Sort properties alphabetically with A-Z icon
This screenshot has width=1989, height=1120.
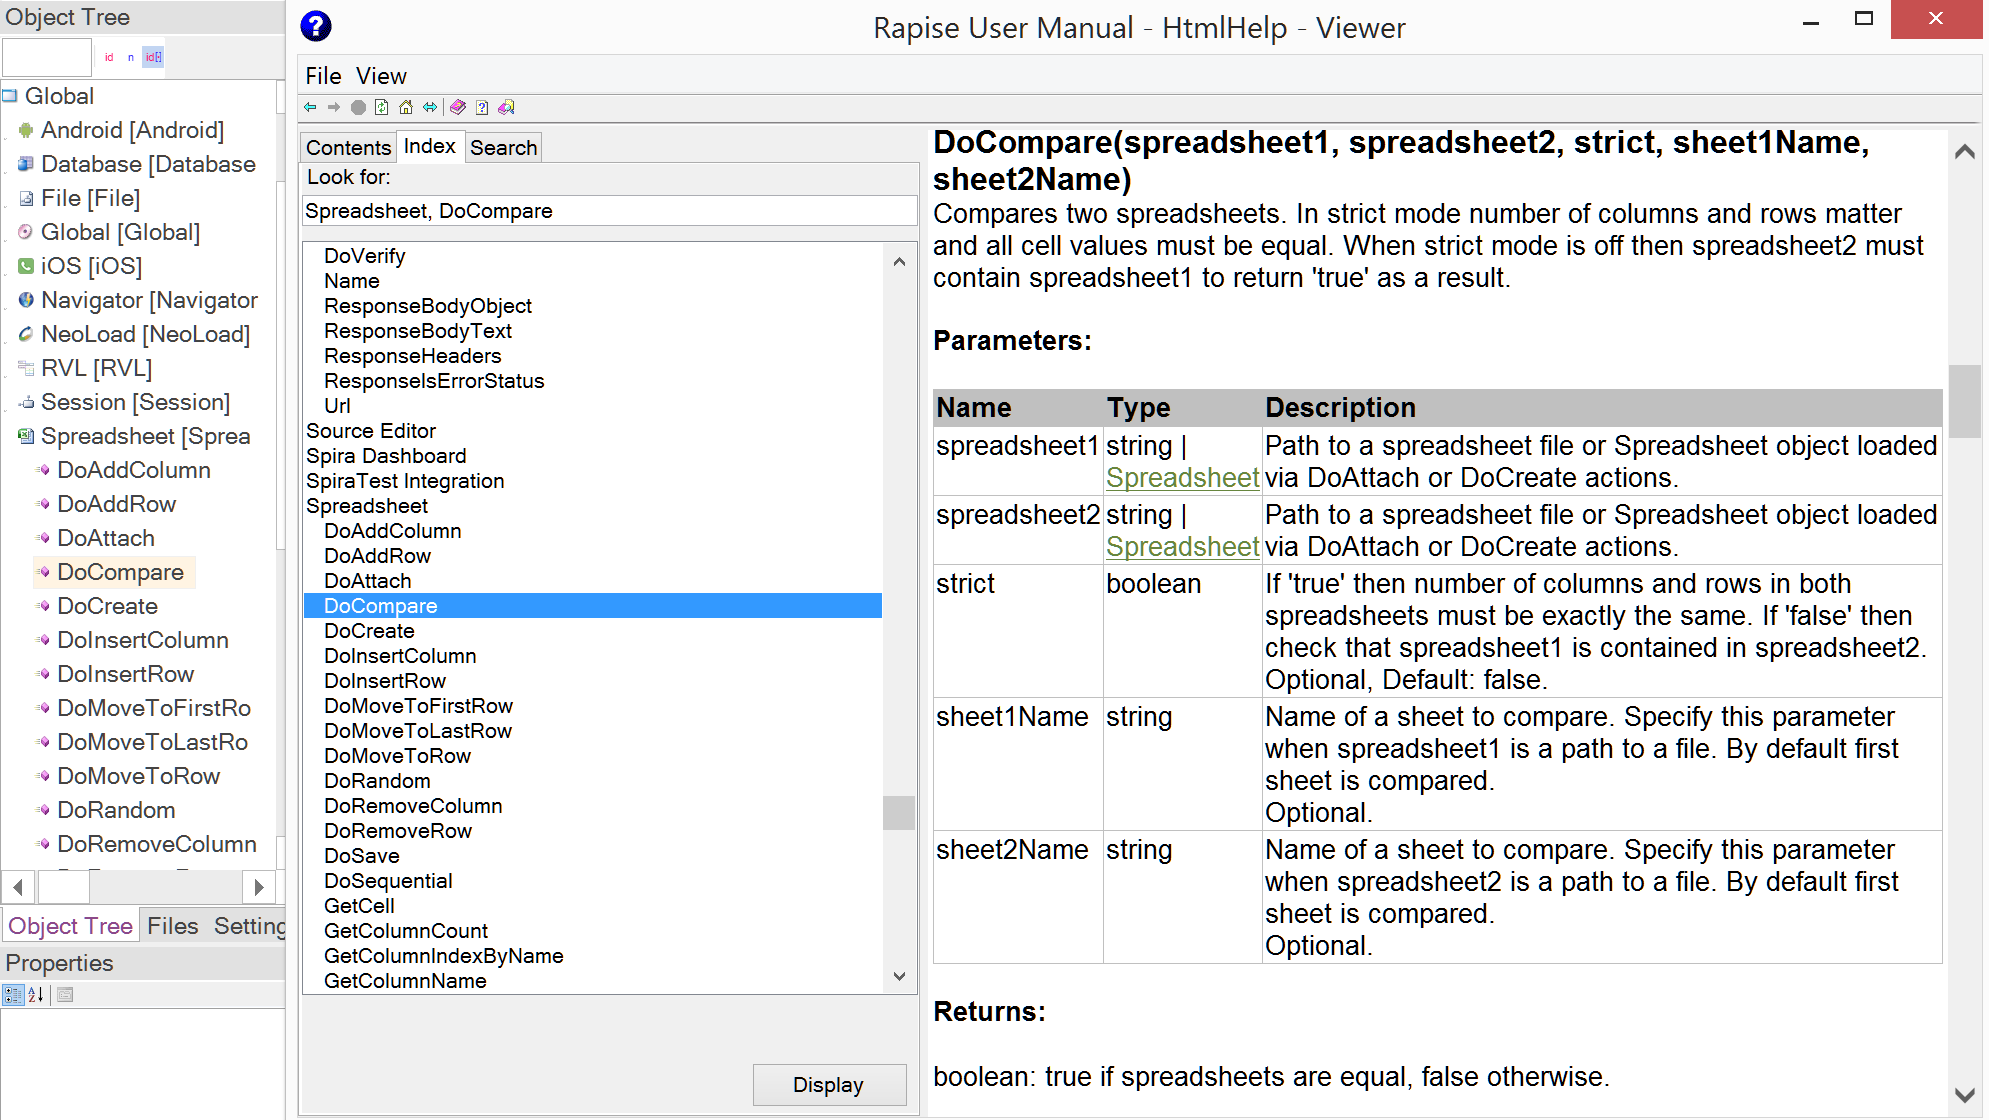(x=36, y=994)
